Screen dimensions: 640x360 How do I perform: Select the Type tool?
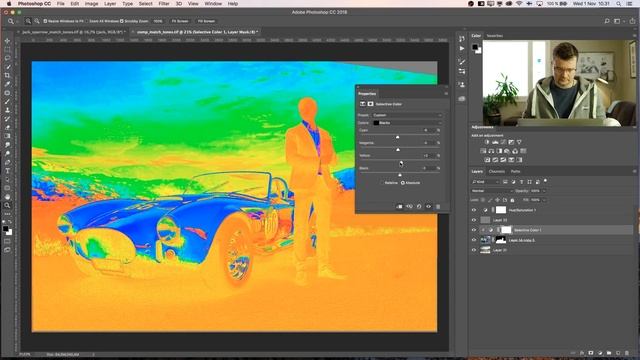point(7,171)
